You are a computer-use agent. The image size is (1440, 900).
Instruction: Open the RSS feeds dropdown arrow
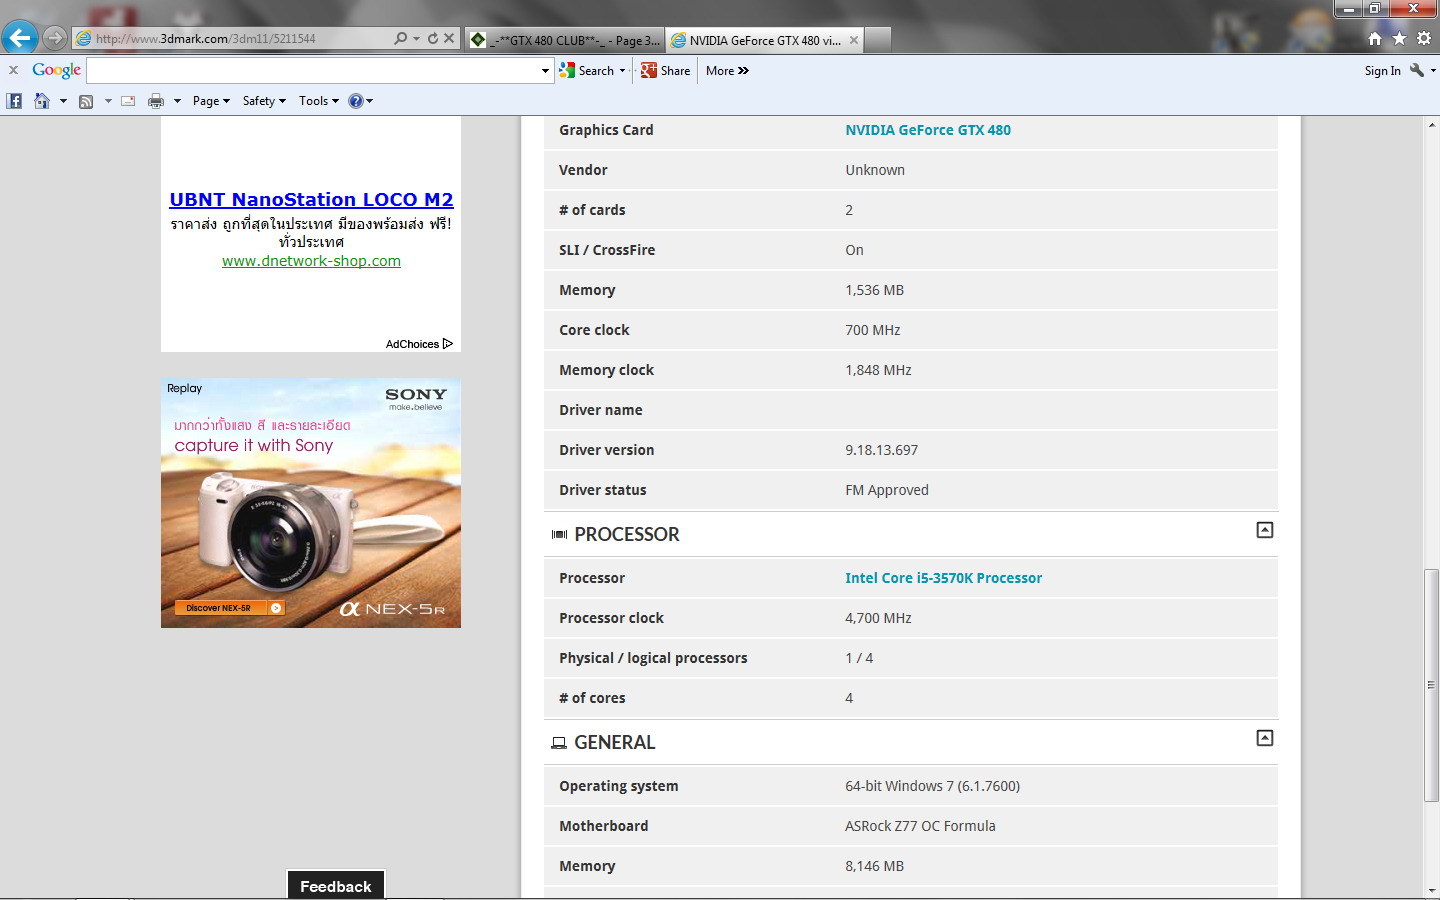pos(108,101)
